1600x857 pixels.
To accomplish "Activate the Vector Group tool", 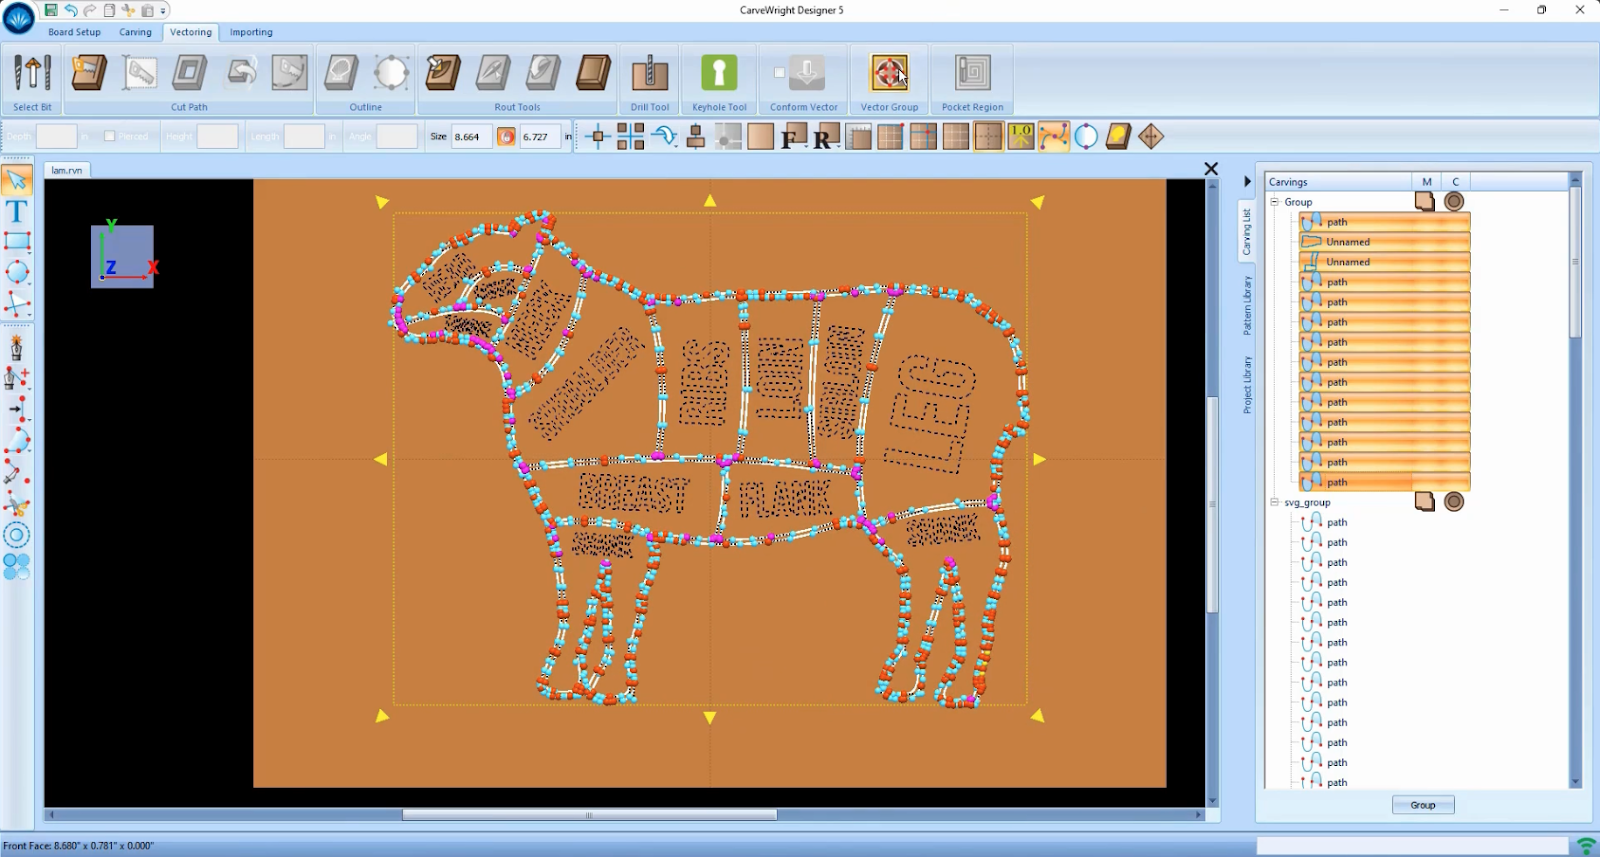I will [x=889, y=74].
